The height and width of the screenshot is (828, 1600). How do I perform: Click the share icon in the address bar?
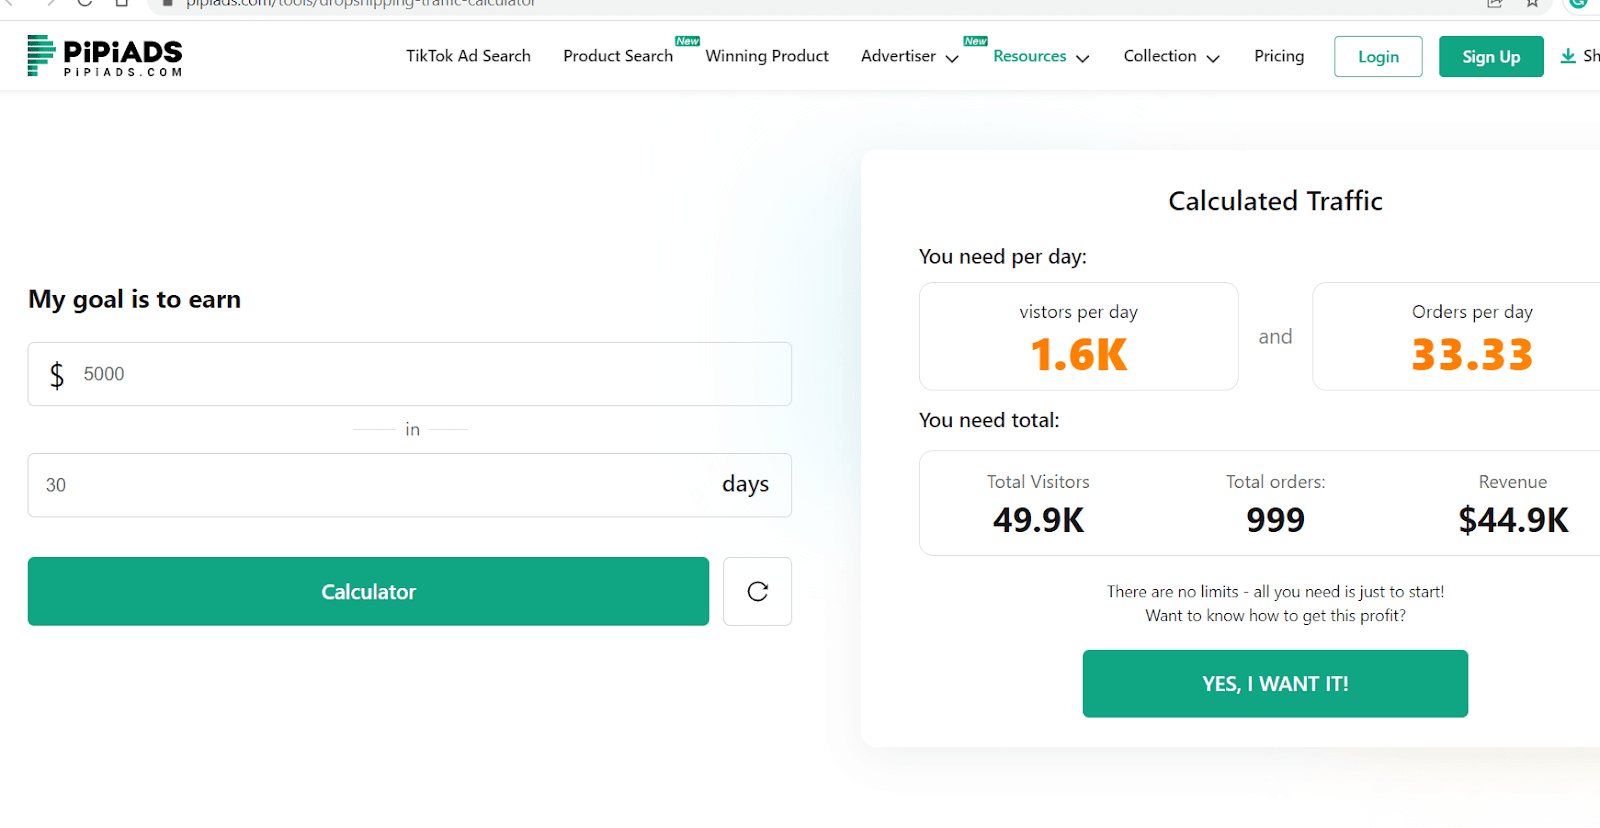1495,3
